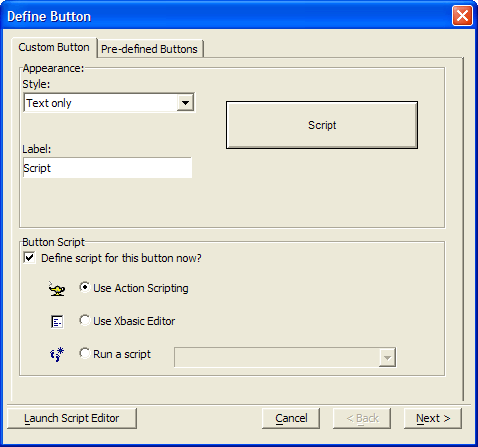Click the Back button
Image resolution: width=478 pixels, height=447 pixels.
362,418
